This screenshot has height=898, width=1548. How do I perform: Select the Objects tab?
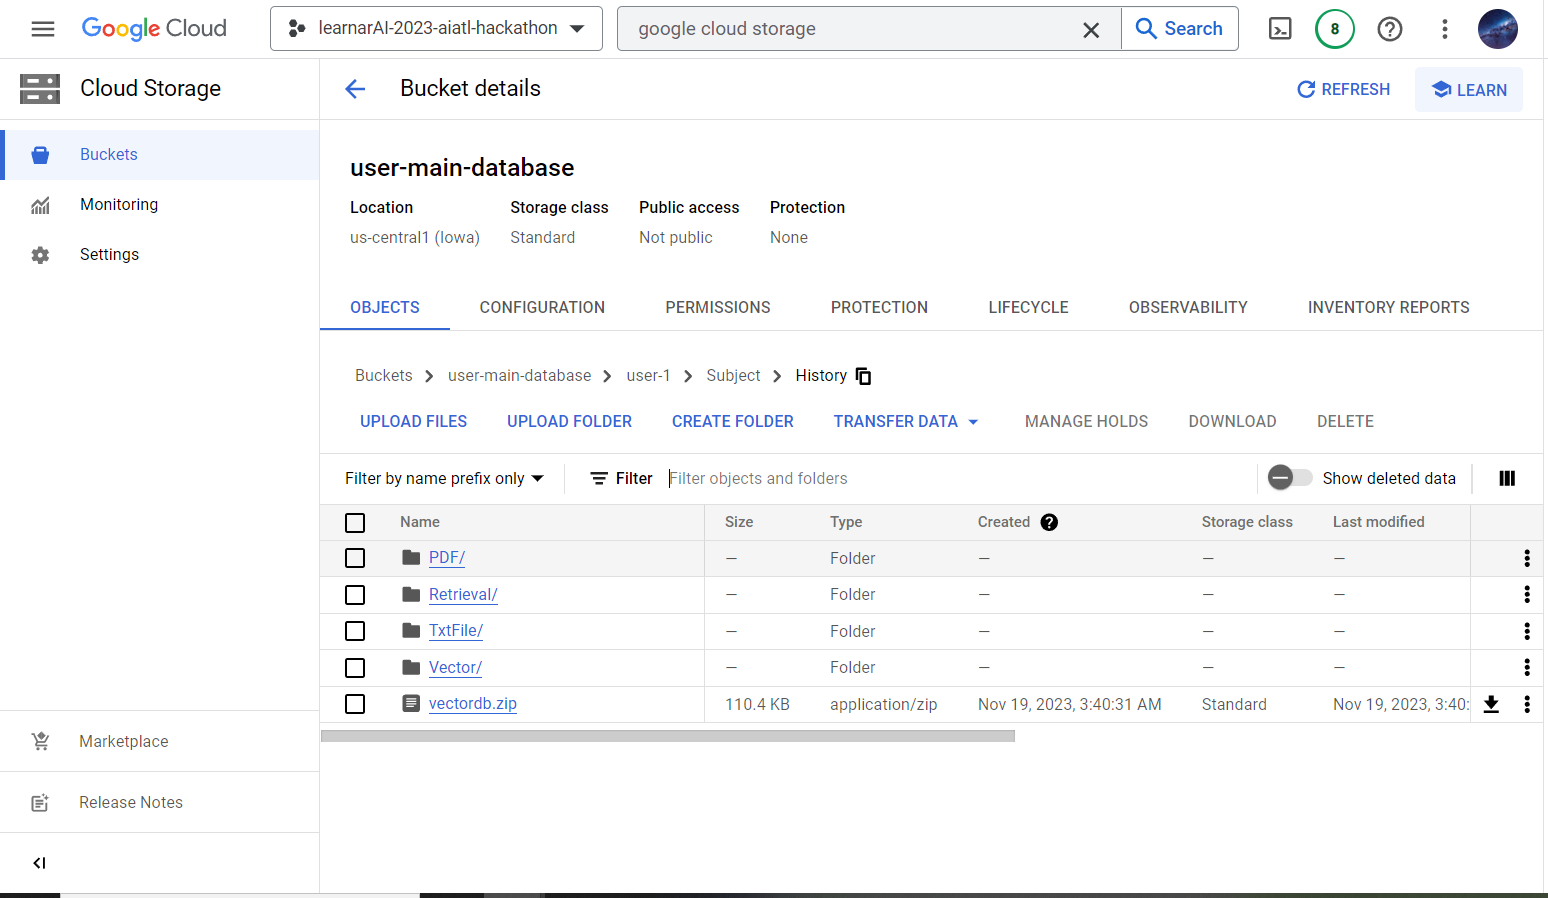click(385, 308)
